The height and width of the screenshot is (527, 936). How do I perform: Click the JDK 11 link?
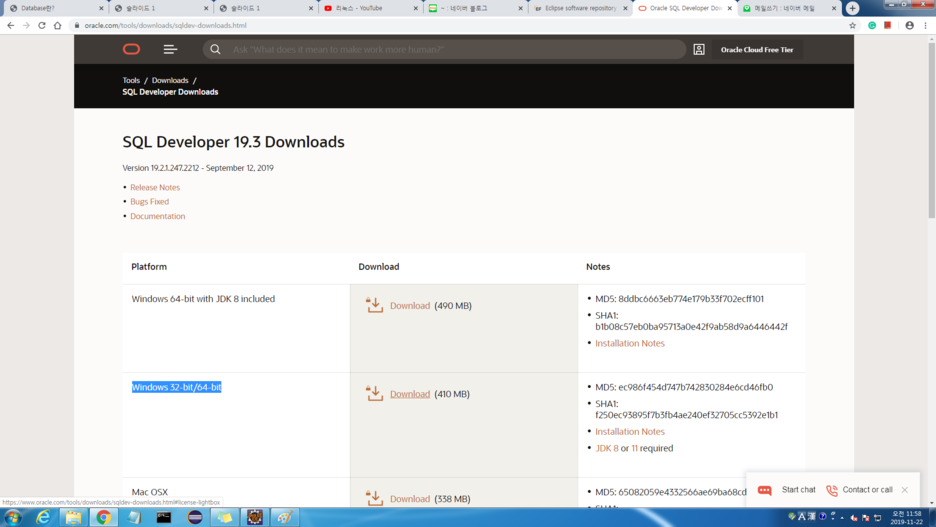coord(635,448)
